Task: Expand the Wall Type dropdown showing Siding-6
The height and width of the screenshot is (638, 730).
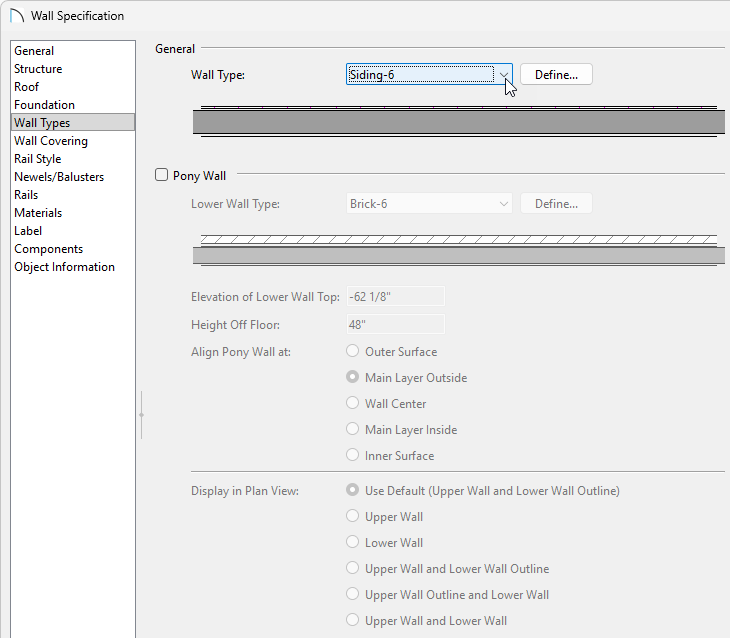Action: (429, 75)
